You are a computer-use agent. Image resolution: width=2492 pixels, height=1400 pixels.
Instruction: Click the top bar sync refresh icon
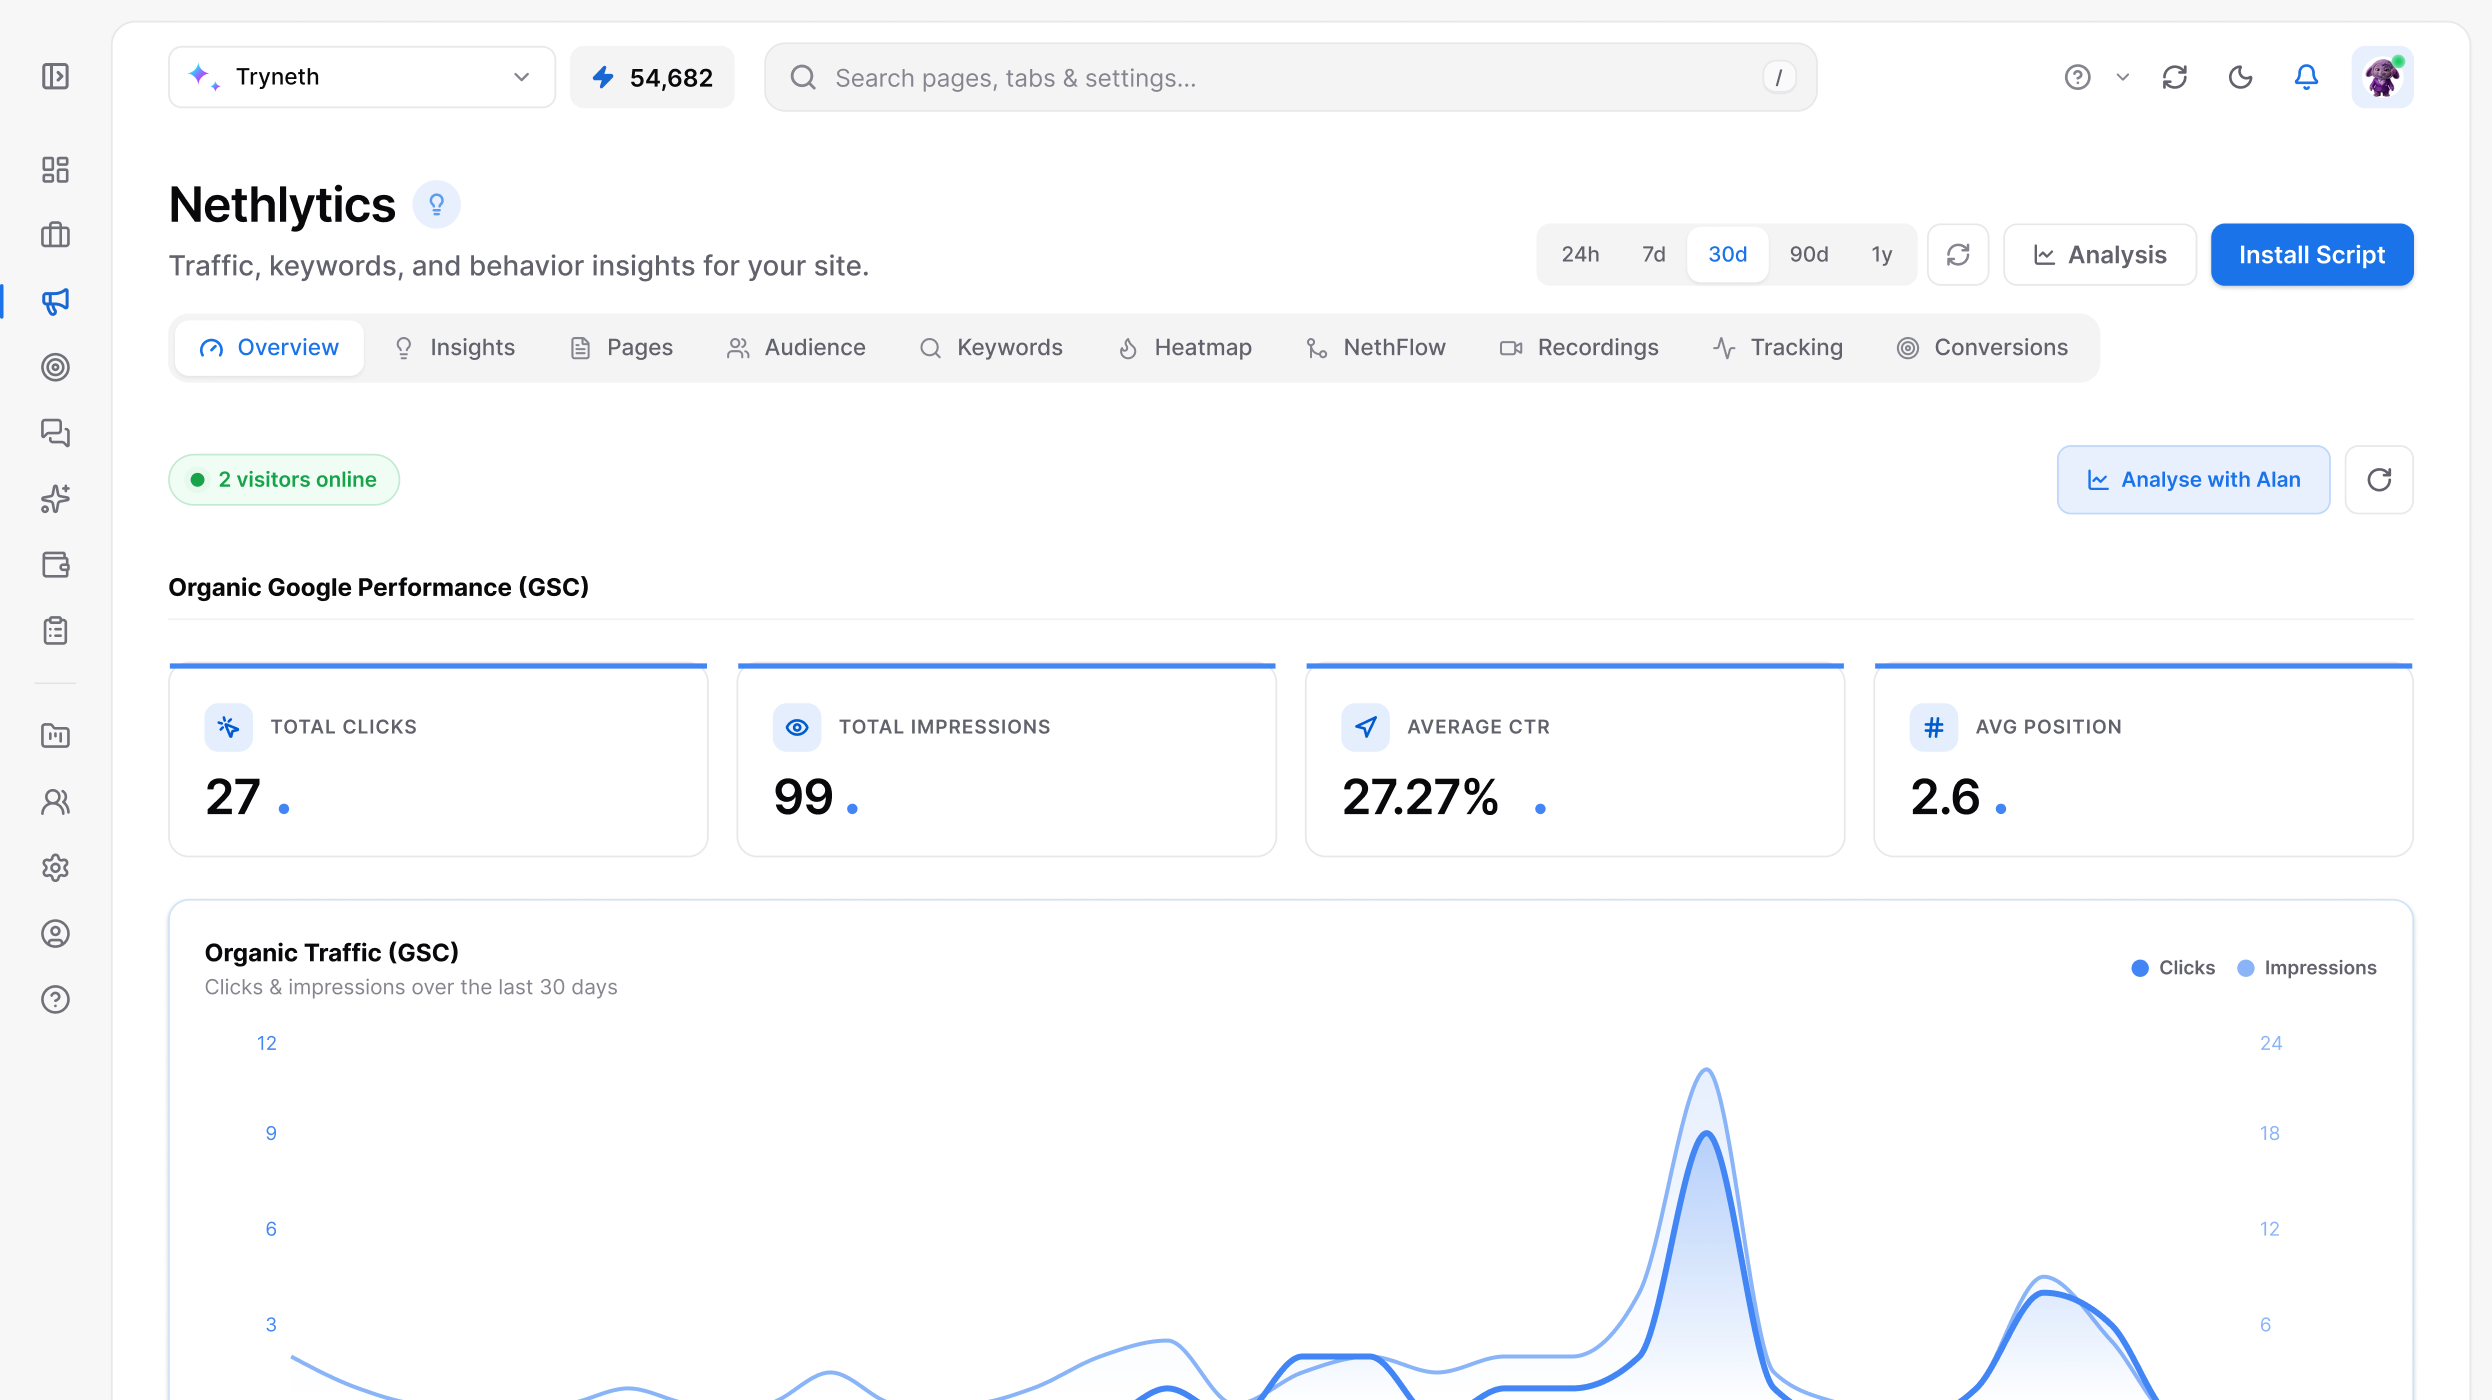(2175, 77)
